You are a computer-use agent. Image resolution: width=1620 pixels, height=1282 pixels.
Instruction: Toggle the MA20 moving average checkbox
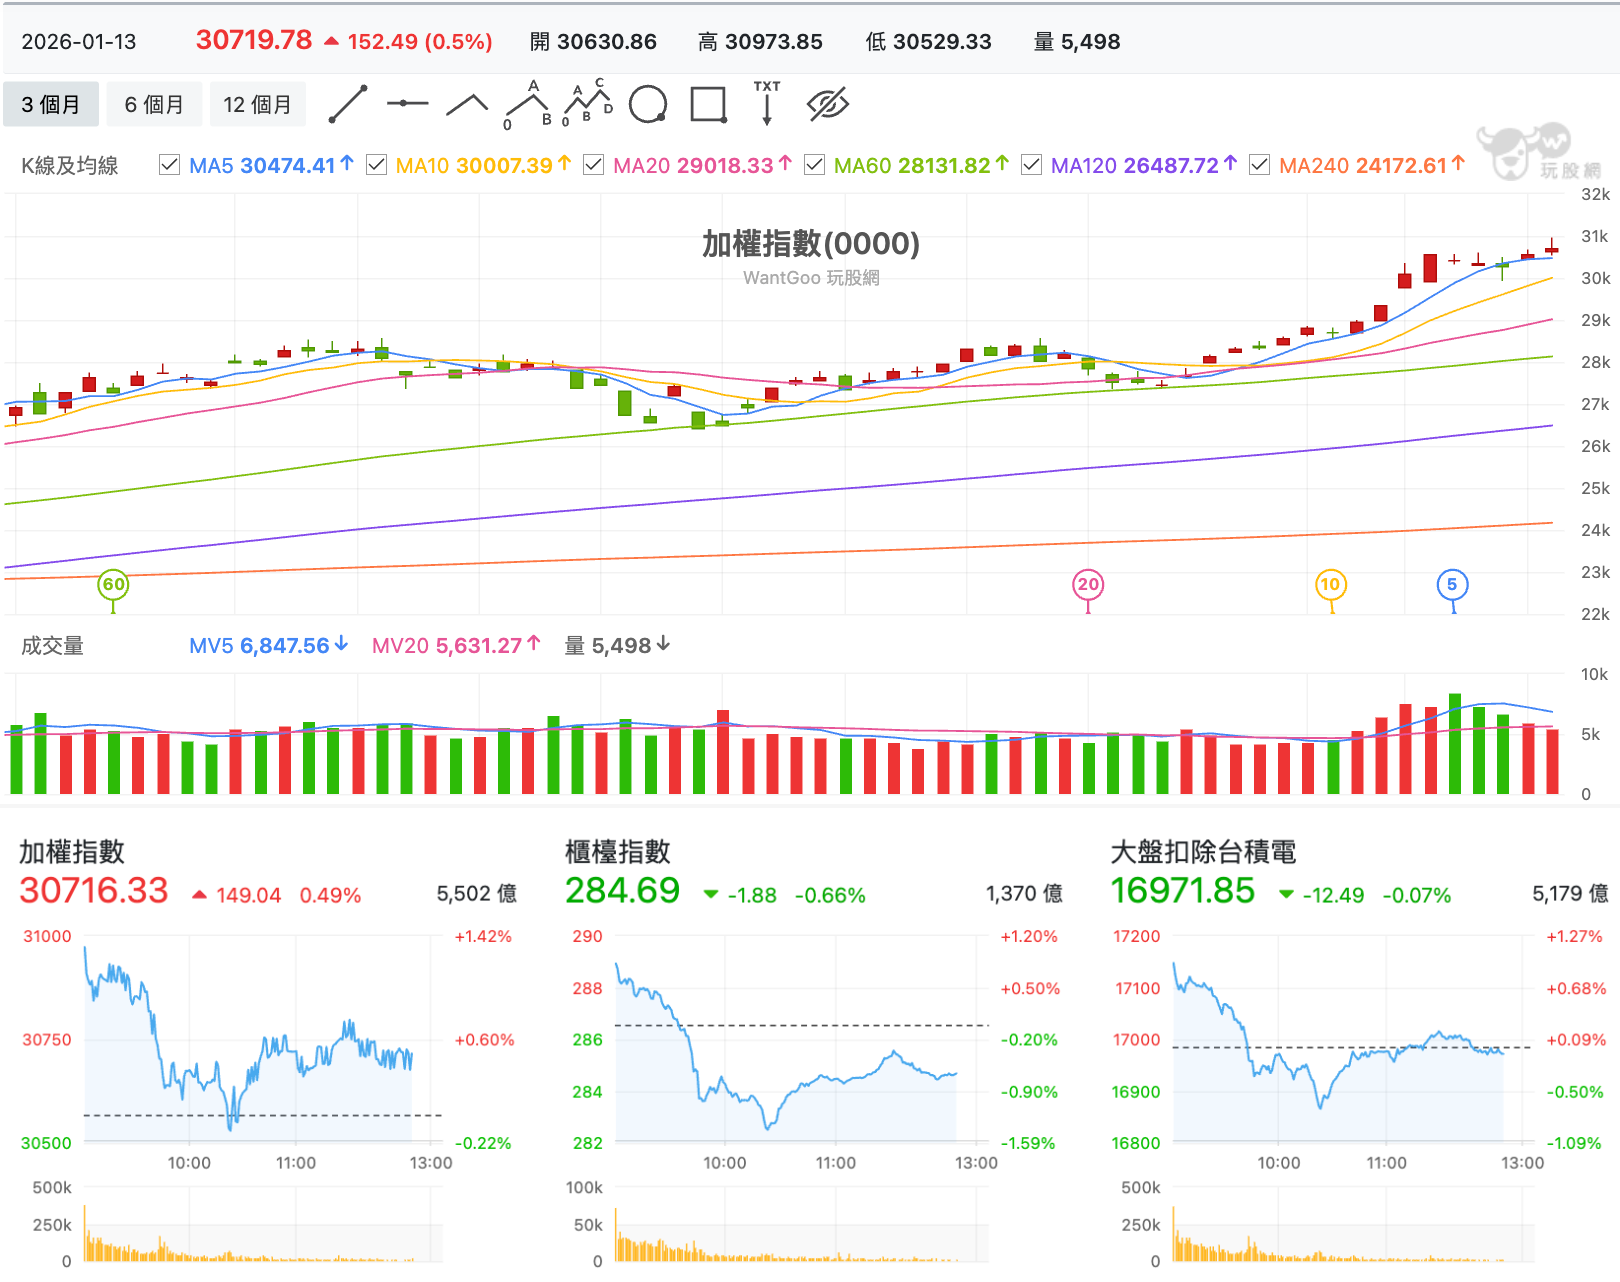point(594,165)
